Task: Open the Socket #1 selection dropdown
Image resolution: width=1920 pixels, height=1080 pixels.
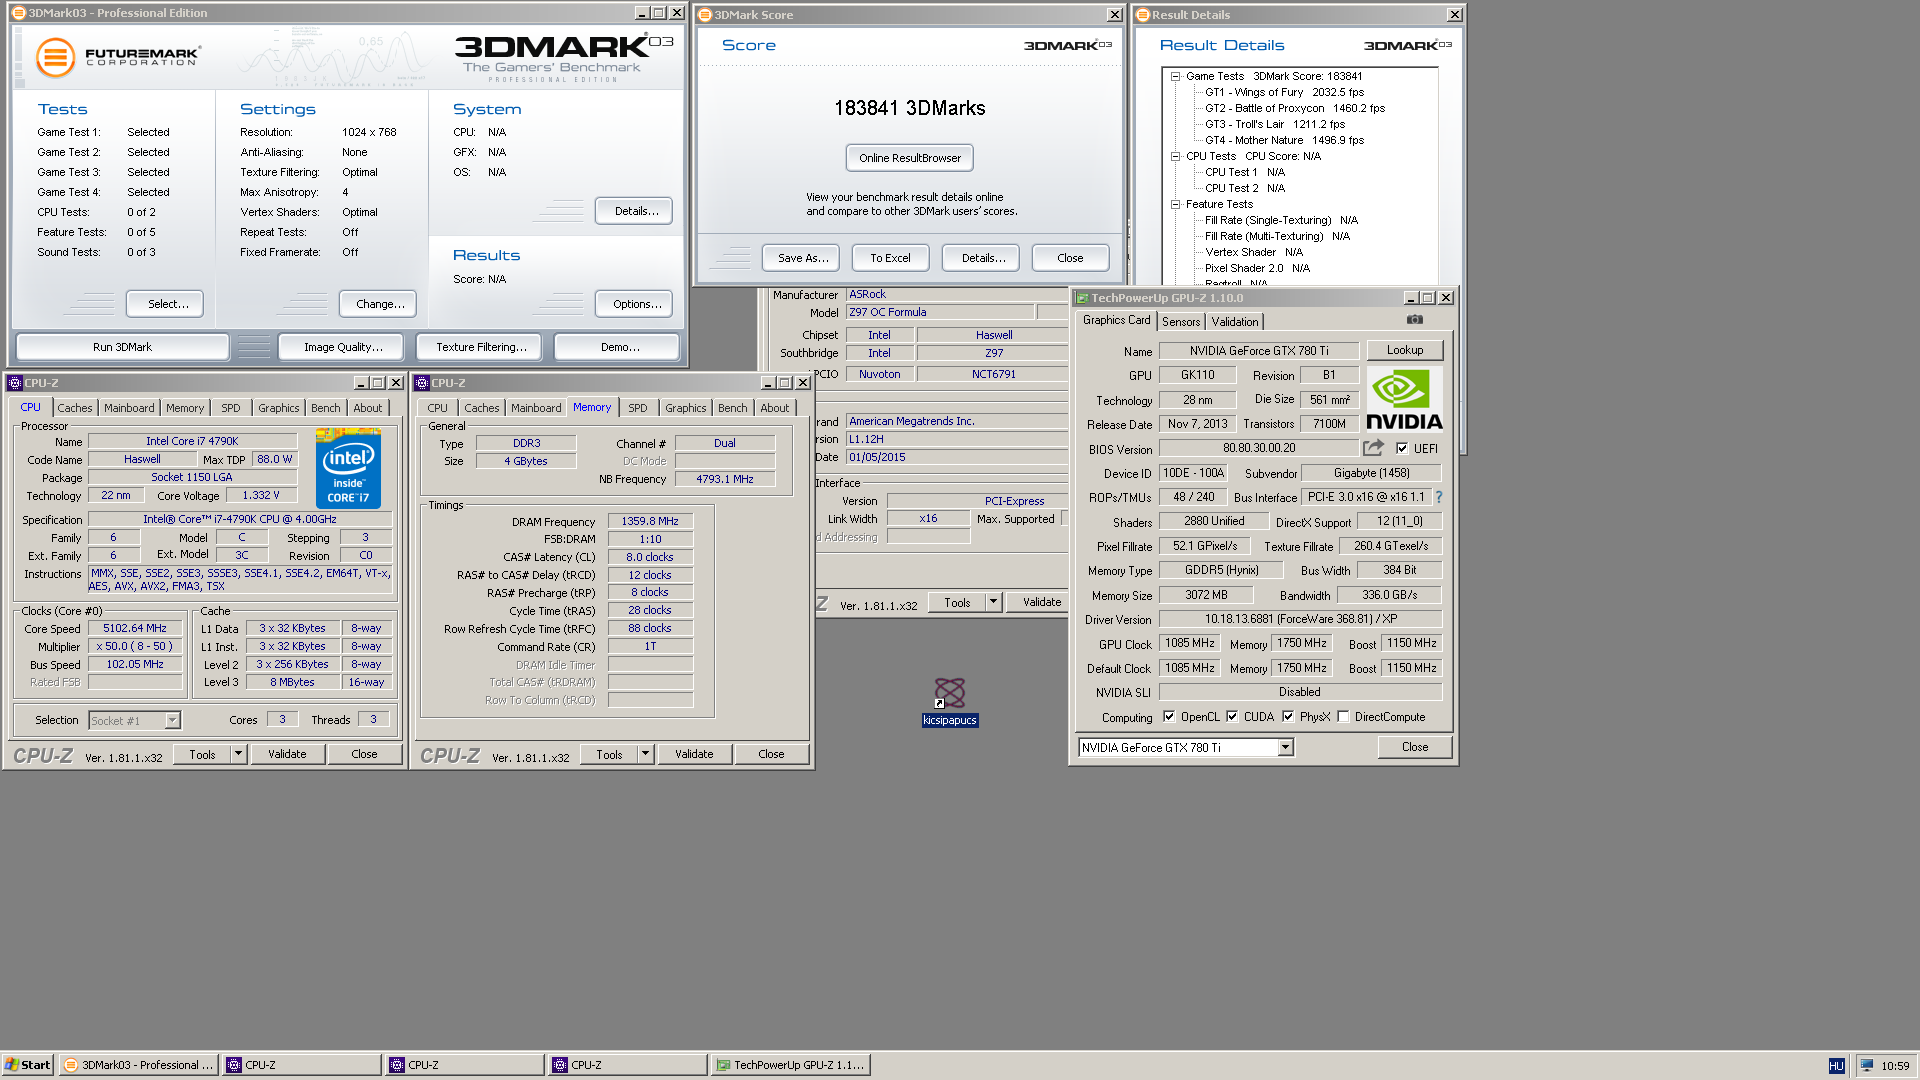Action: coord(172,720)
